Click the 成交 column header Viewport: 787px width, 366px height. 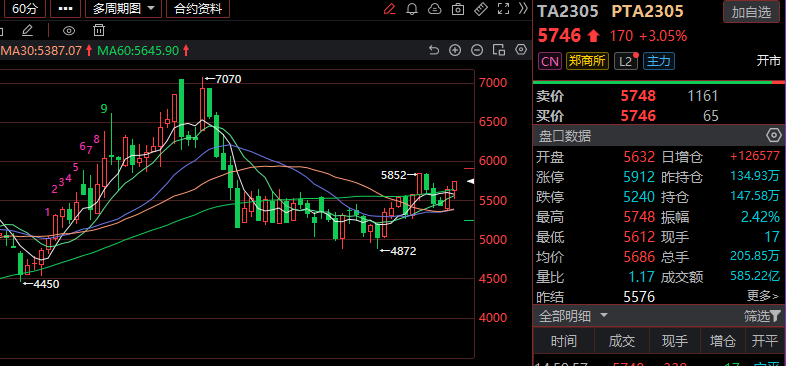click(622, 342)
